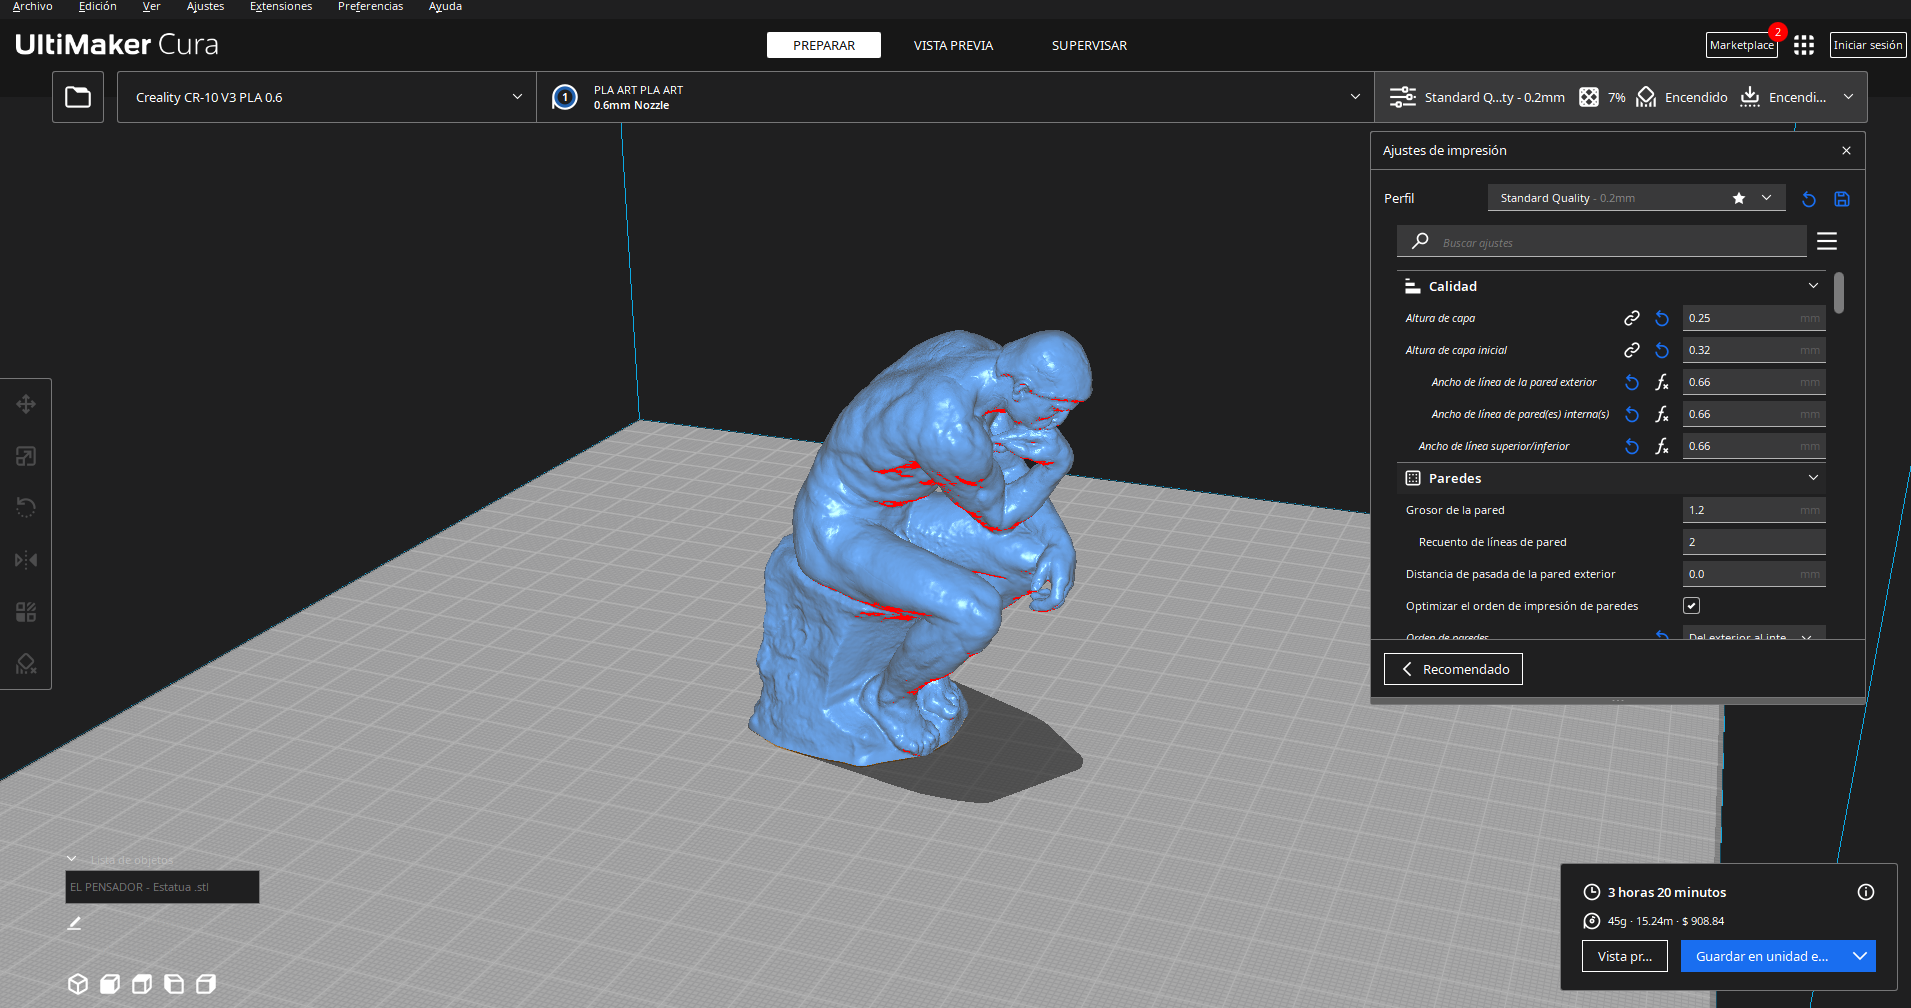Switch to top view cube icon
The height and width of the screenshot is (1008, 1911).
pos(142,984)
